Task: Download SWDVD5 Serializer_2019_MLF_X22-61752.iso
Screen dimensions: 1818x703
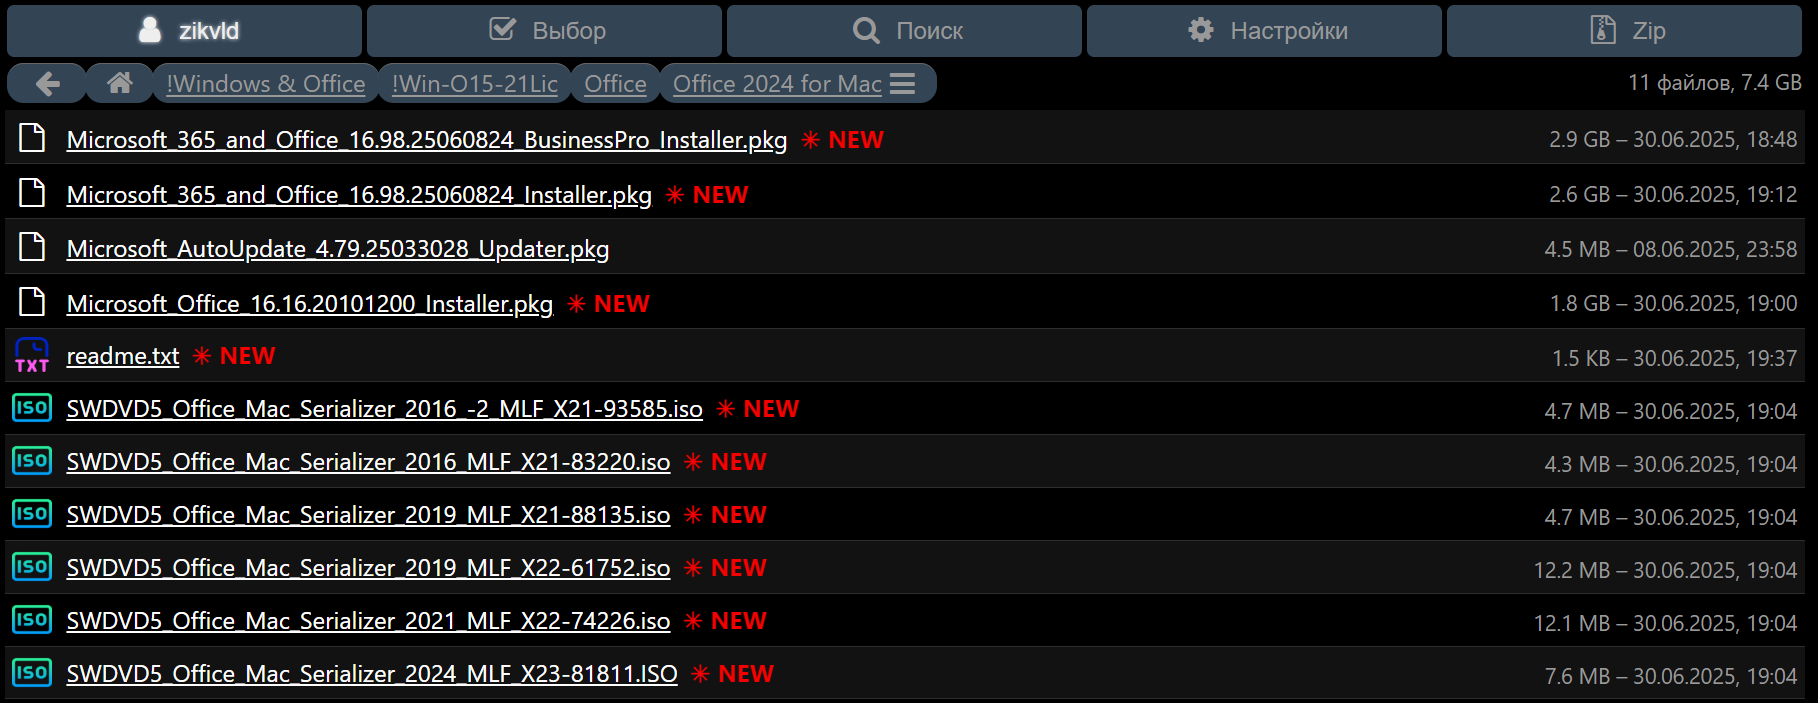Action: (x=368, y=568)
